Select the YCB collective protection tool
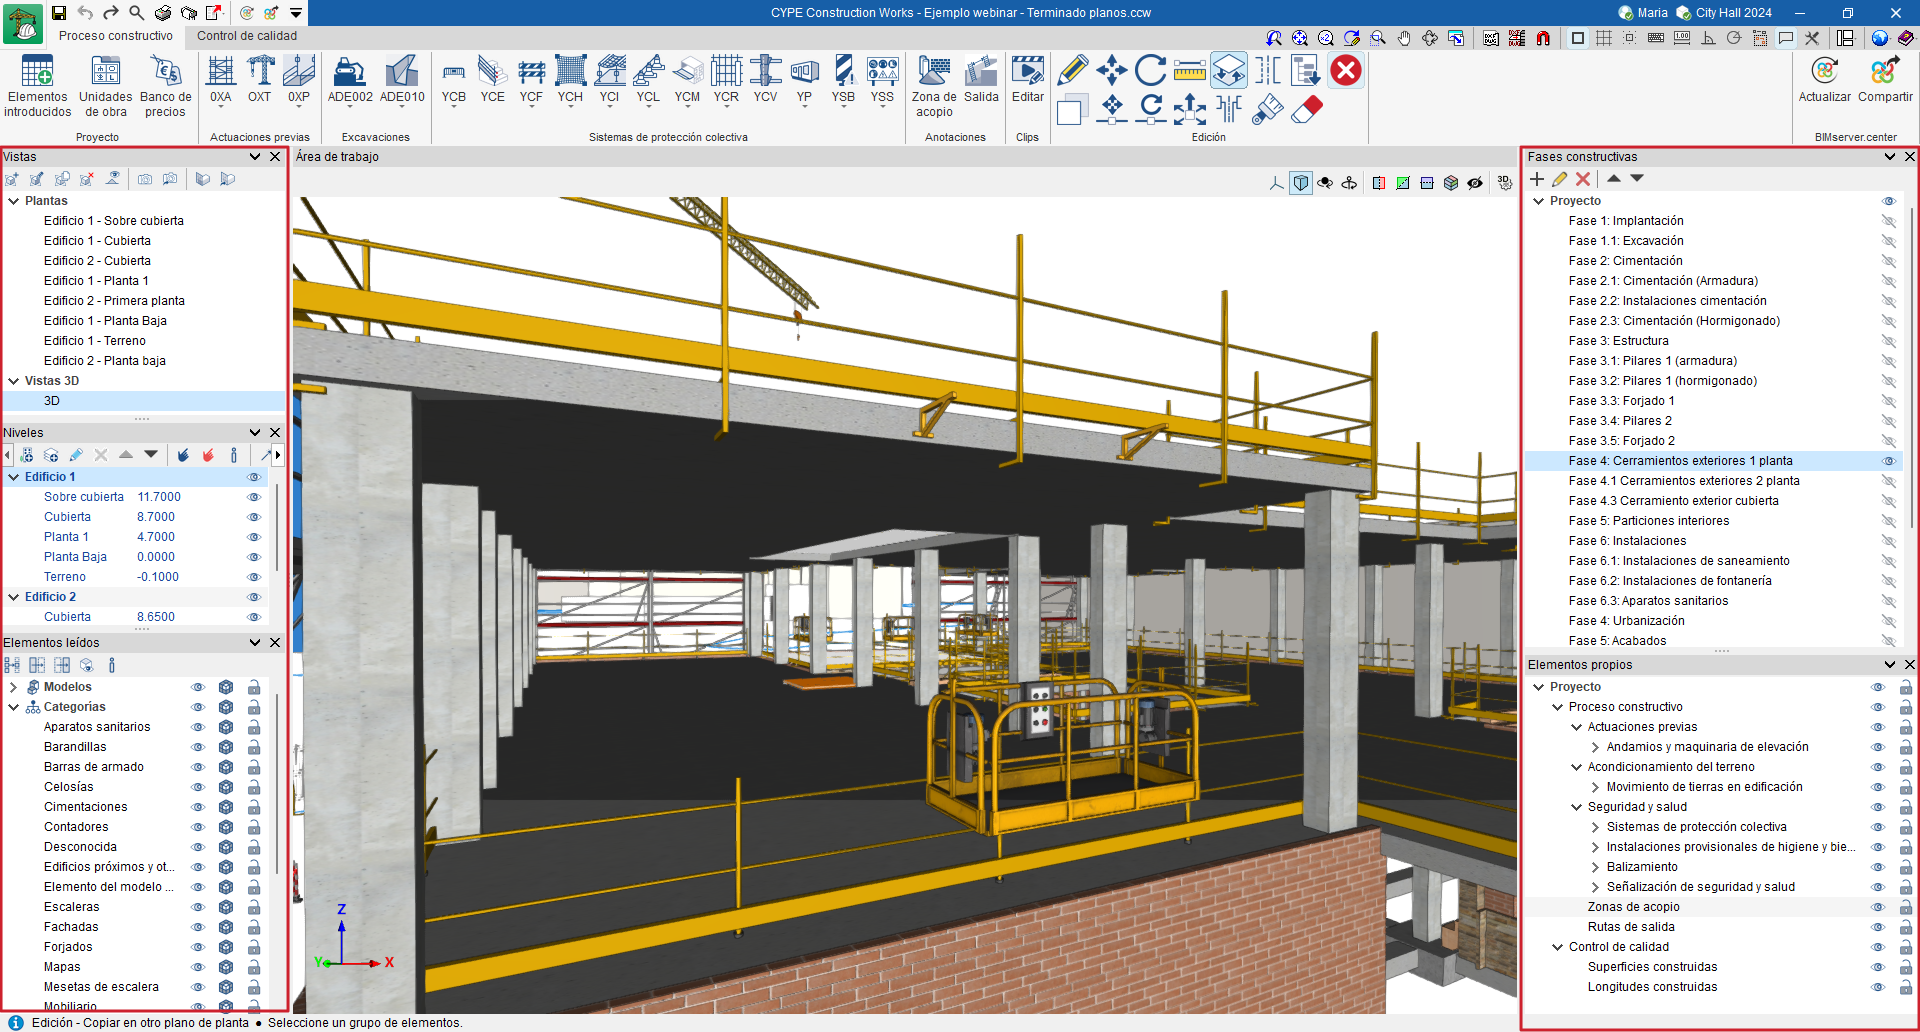1920x1032 pixels. click(453, 73)
